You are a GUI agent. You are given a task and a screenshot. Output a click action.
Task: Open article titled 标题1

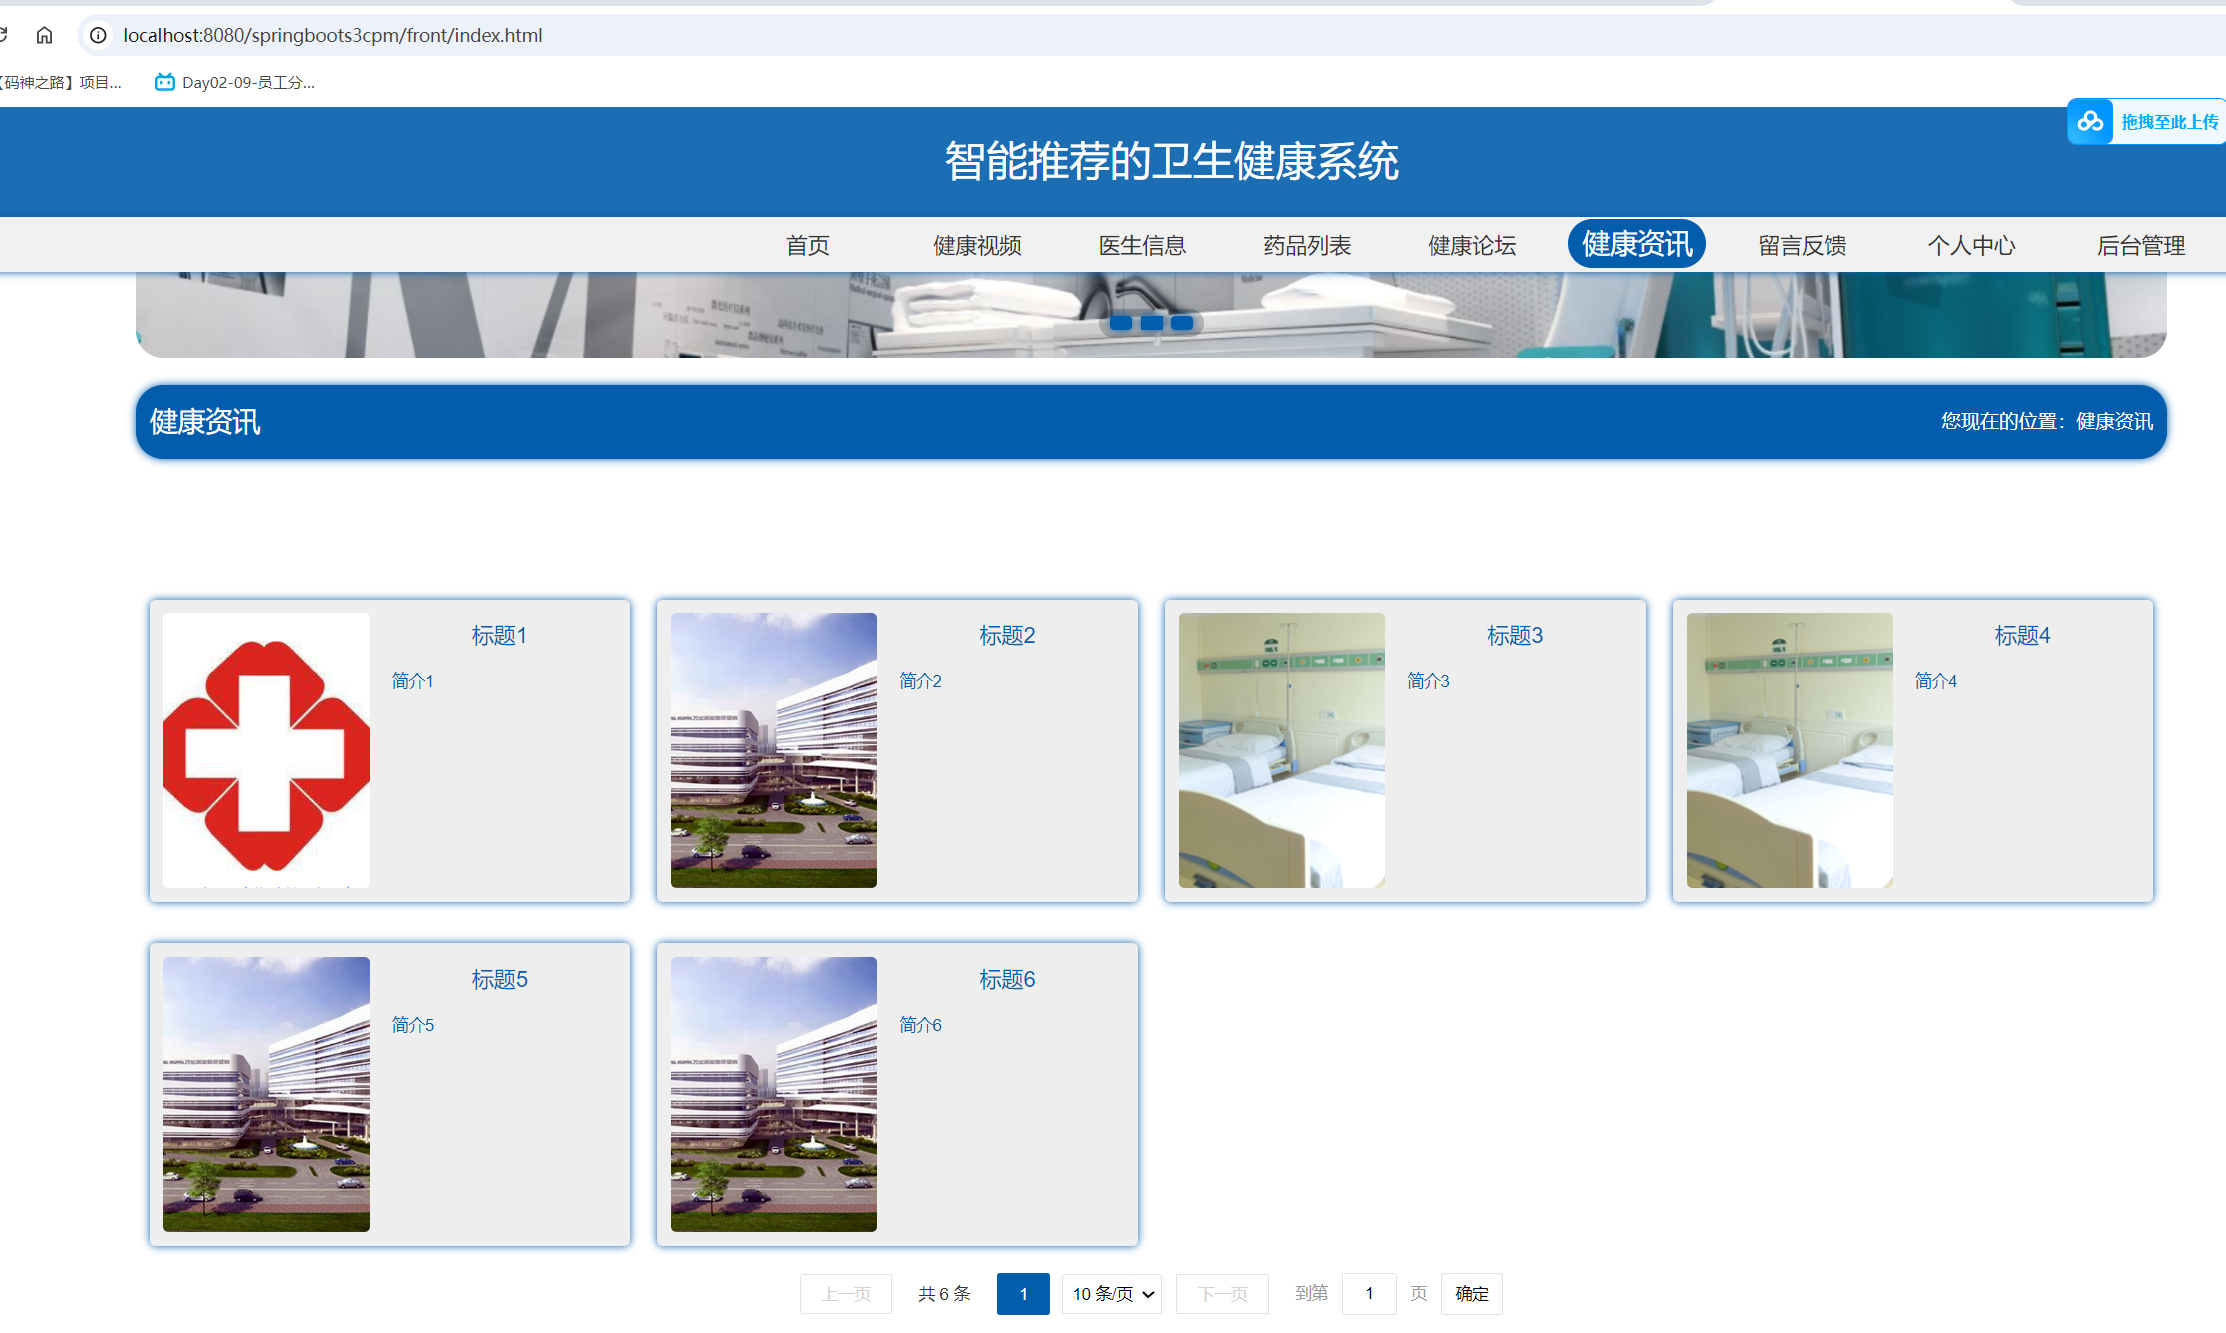[499, 635]
